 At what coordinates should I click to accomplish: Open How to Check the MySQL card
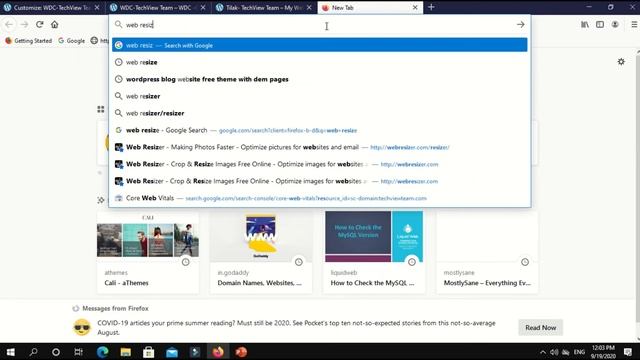[x=374, y=252]
